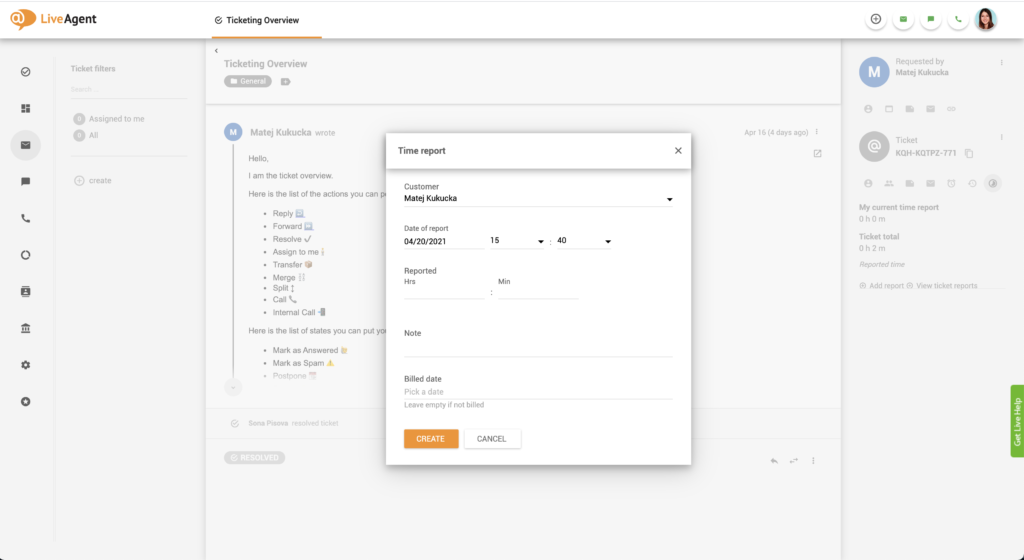Click the plus create icon in header
This screenshot has height=560, width=1024.
pyautogui.click(x=876, y=19)
